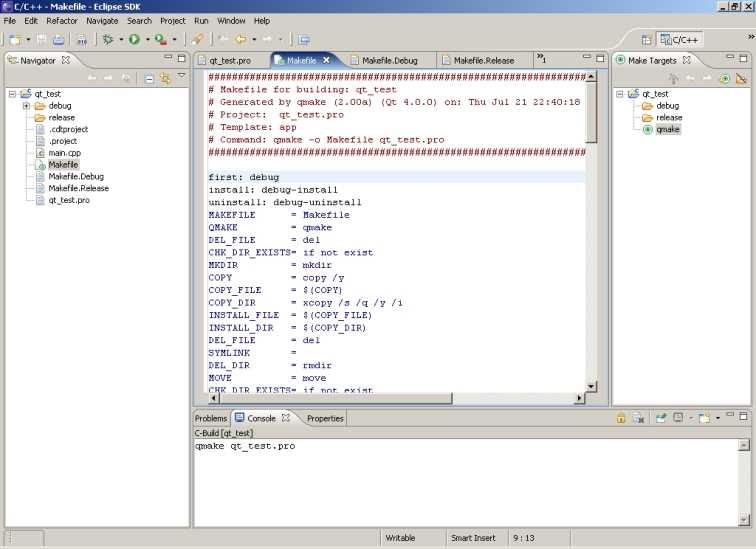Viewport: 756px width, 549px height.
Task: Open Debug icon dropdown arrow
Action: tap(121, 40)
